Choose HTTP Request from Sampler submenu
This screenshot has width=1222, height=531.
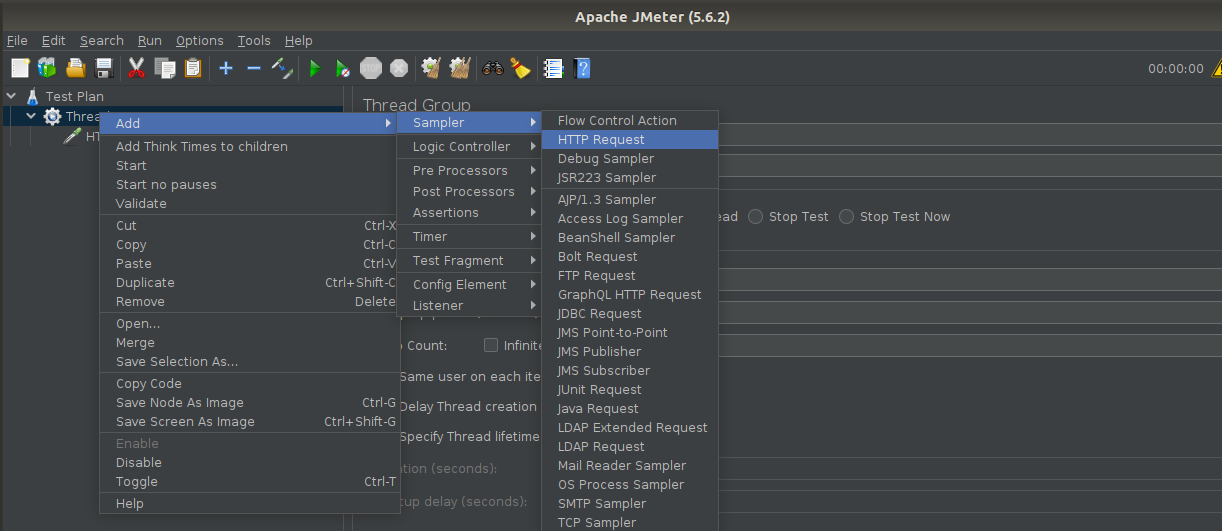(630, 139)
